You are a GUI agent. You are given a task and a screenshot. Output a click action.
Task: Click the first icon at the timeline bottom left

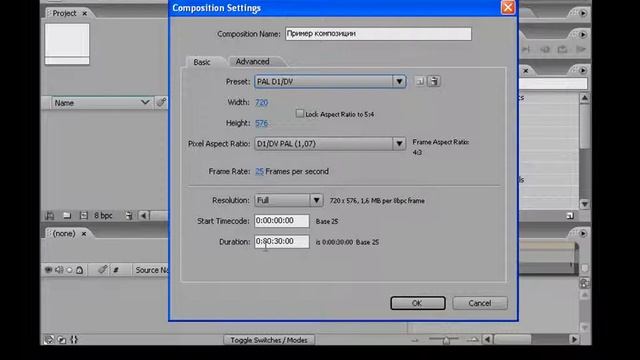(49, 340)
